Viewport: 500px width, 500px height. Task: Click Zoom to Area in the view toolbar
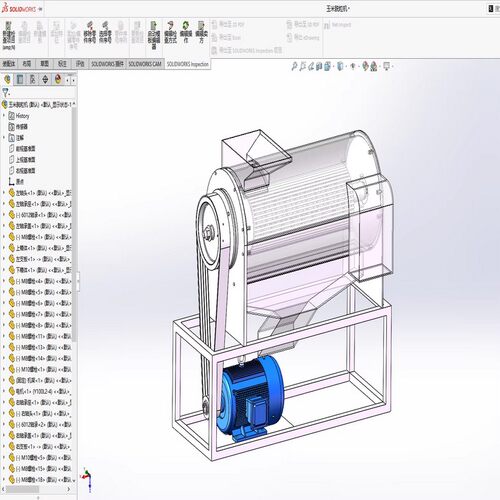pos(303,66)
